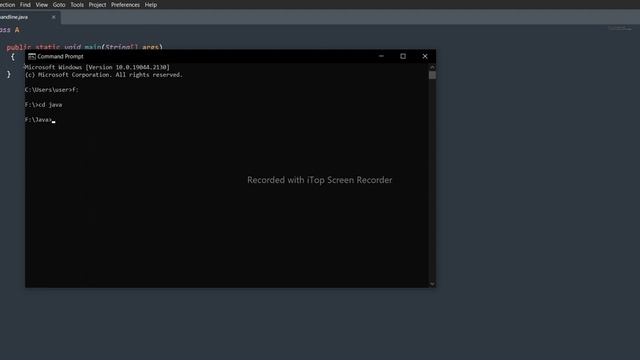The width and height of the screenshot is (640, 360).
Task: Click the "C:\Users\user>f:" line
Action: 52,90
